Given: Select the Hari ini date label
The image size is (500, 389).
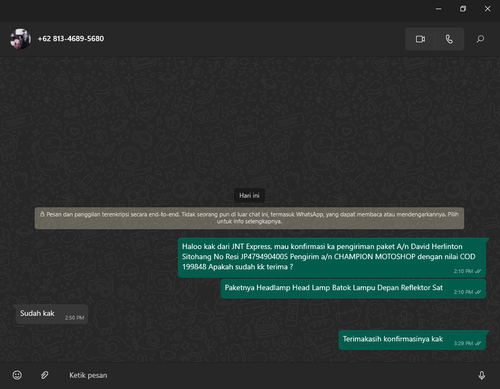Looking at the screenshot, I should [249, 195].
